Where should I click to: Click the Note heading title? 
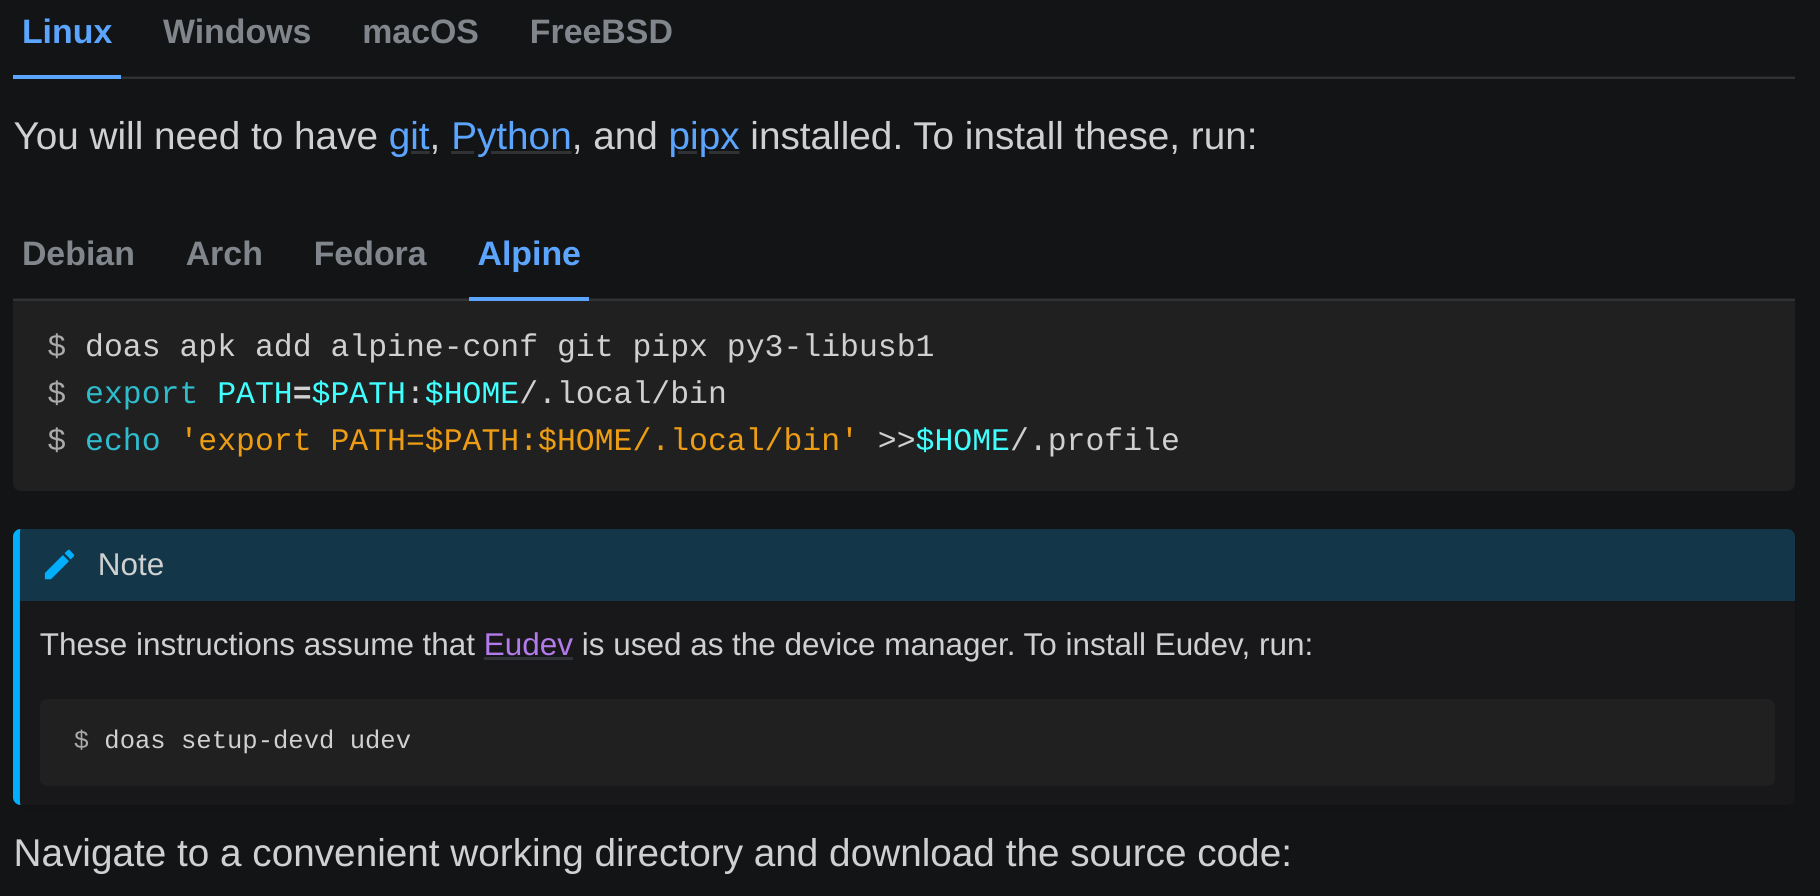[131, 565]
